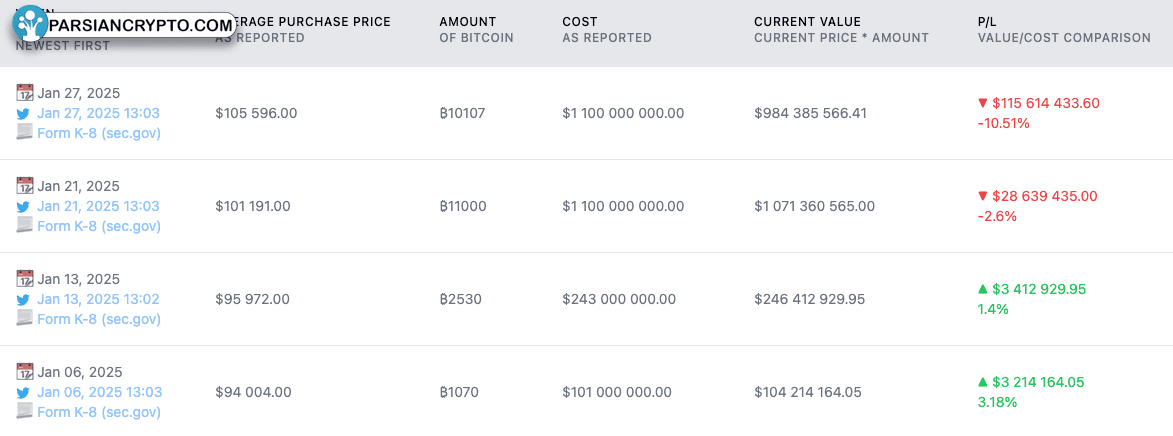This screenshot has width=1173, height=436.
Task: Select the ₿10107 amount cell
Action: point(462,114)
